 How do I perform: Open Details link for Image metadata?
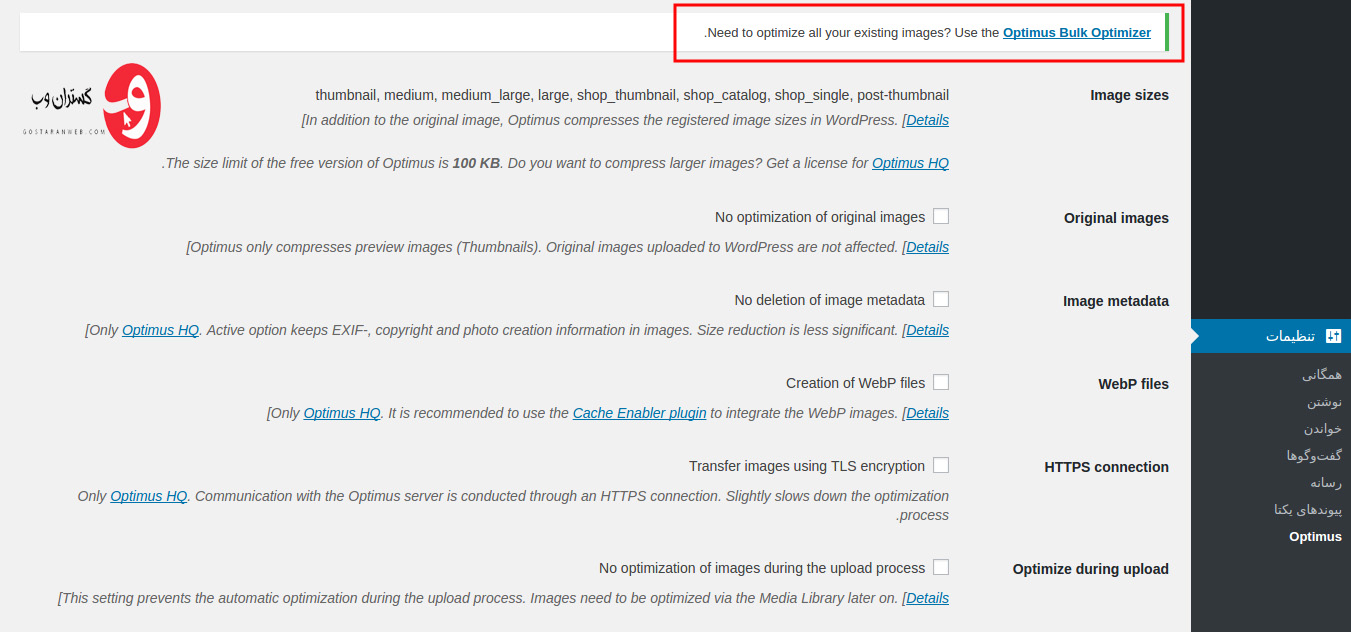click(927, 330)
